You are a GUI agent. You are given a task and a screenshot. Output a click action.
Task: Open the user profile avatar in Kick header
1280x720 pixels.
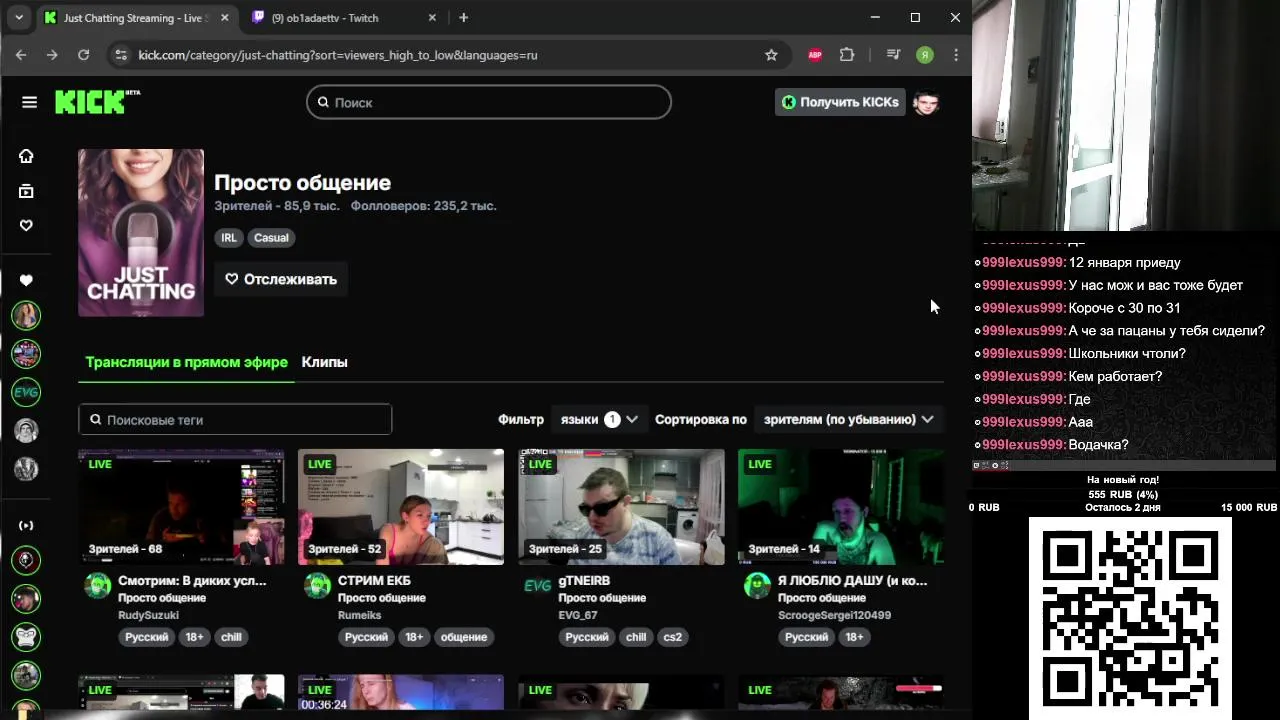(x=926, y=102)
